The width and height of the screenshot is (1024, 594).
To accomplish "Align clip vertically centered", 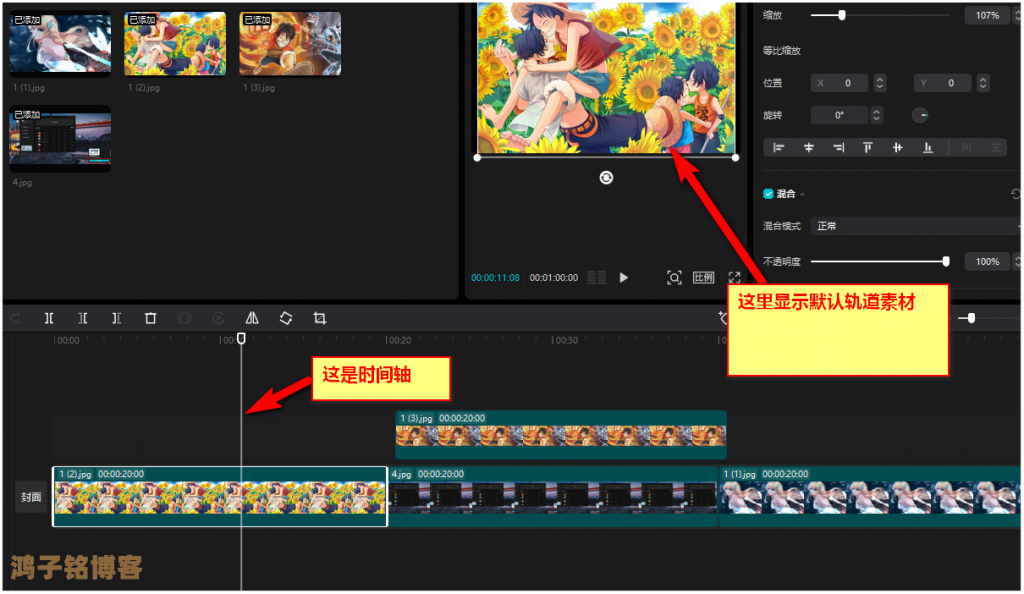I will (x=898, y=148).
